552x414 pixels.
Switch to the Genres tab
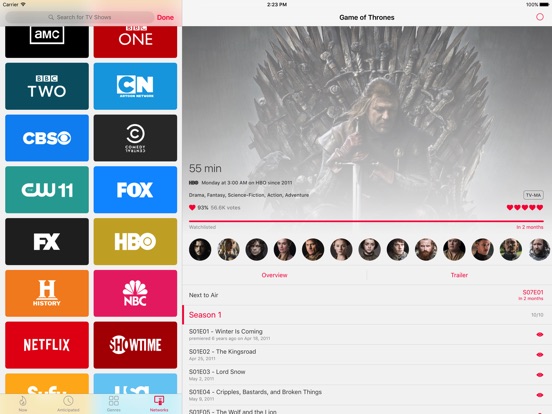tap(113, 403)
